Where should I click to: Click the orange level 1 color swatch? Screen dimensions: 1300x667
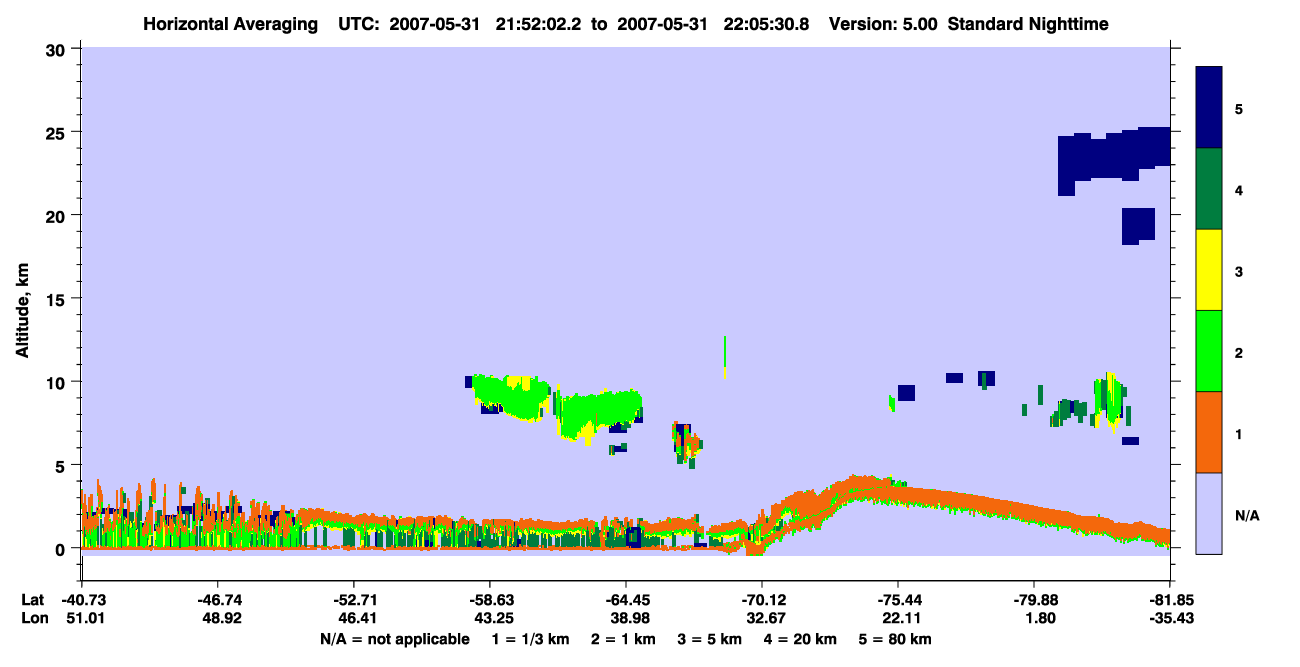coord(1209,431)
